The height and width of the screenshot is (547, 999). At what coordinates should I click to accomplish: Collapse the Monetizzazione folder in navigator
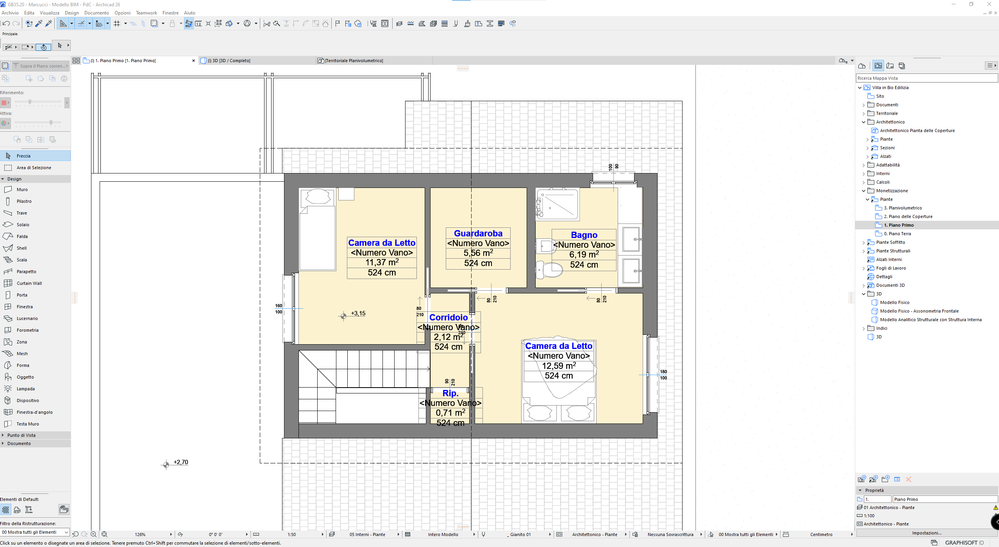coord(864,191)
